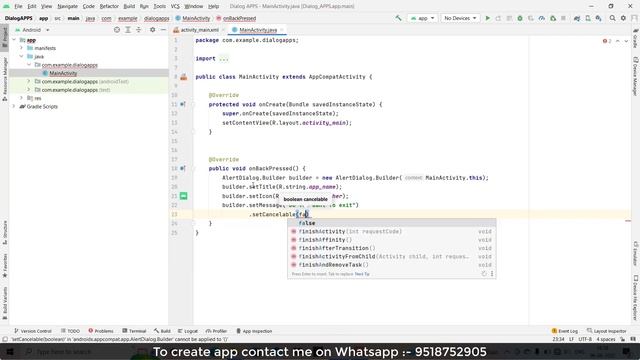Open the Tools menu
Viewport: 640px width, 360px height.
[x=160, y=6]
